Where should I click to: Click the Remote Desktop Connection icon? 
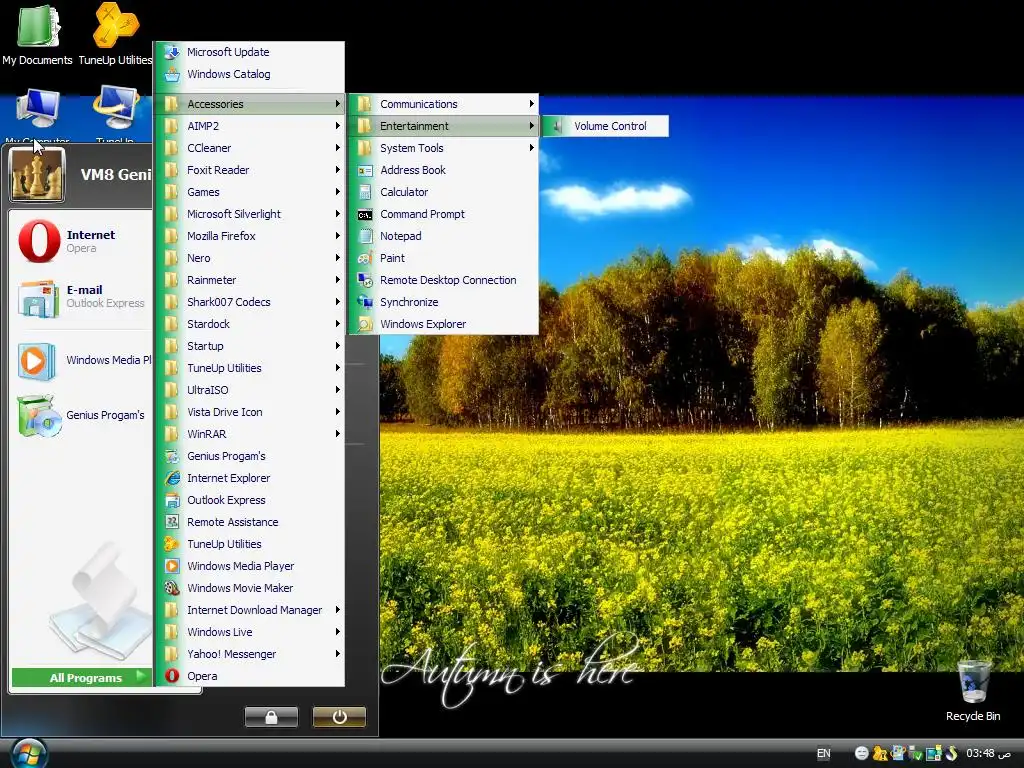tap(365, 280)
